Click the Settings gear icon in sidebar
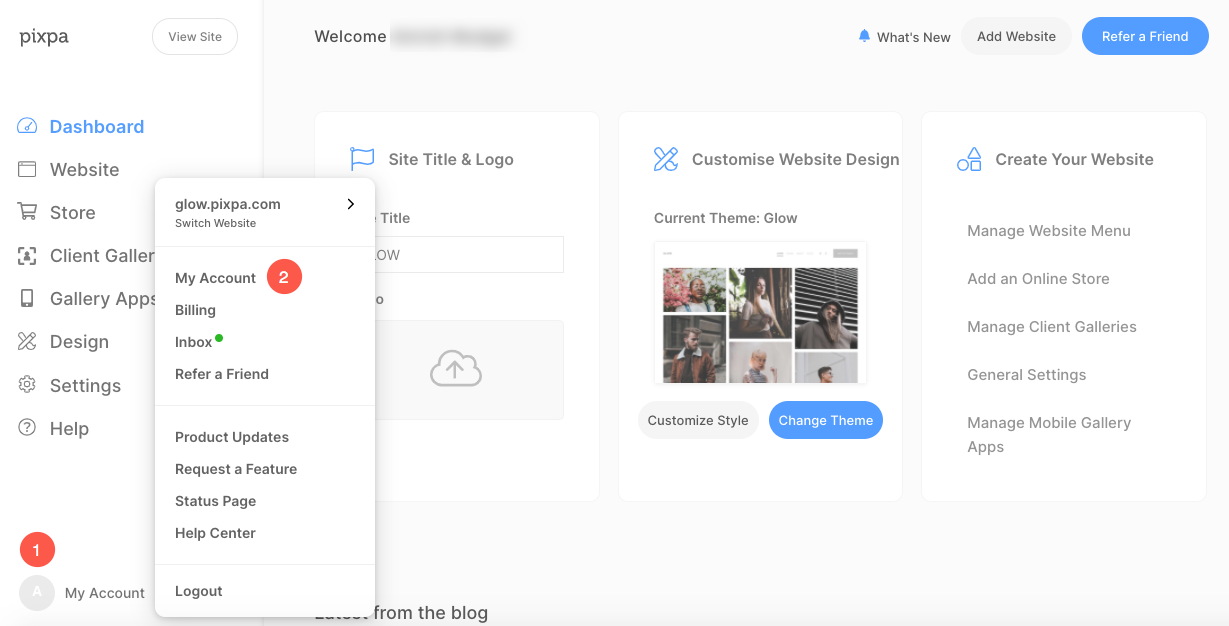 (27, 385)
